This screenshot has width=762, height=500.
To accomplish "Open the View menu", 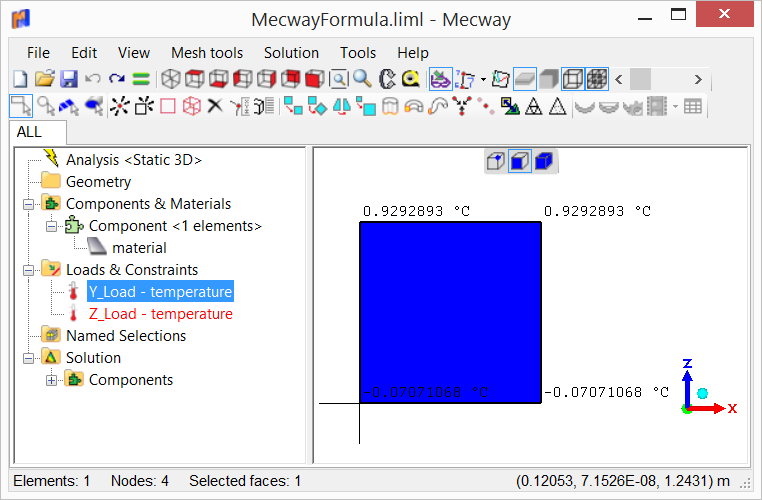I will 134,52.
